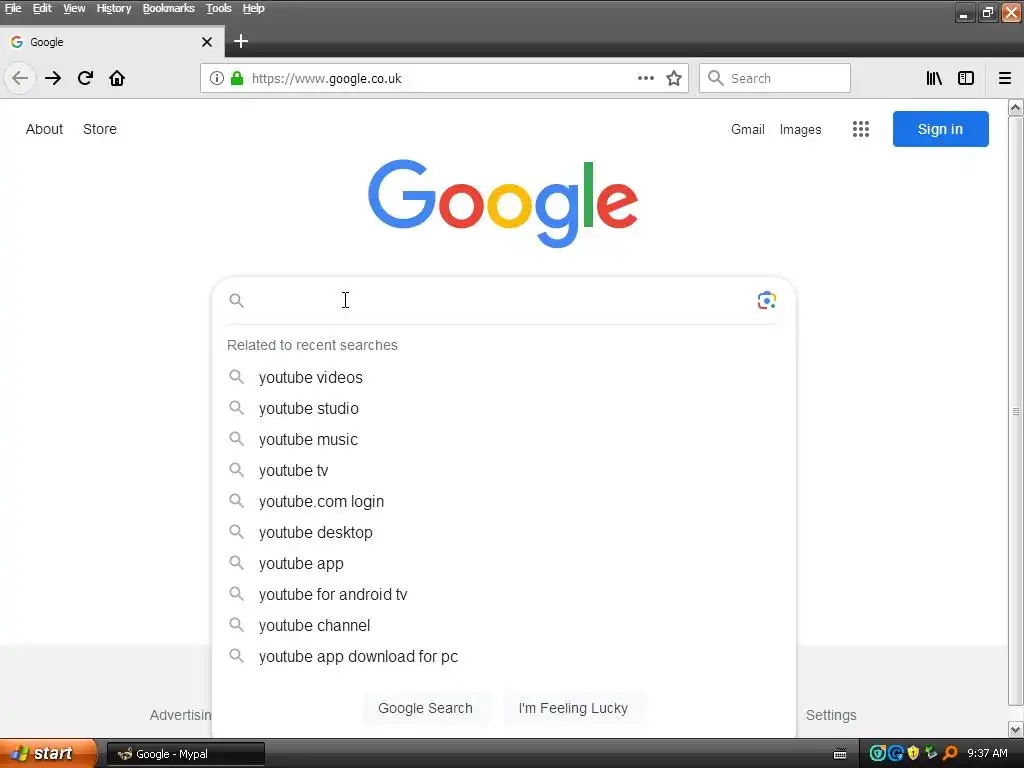
Task: Open the Bookmarks menu
Action: 168,8
